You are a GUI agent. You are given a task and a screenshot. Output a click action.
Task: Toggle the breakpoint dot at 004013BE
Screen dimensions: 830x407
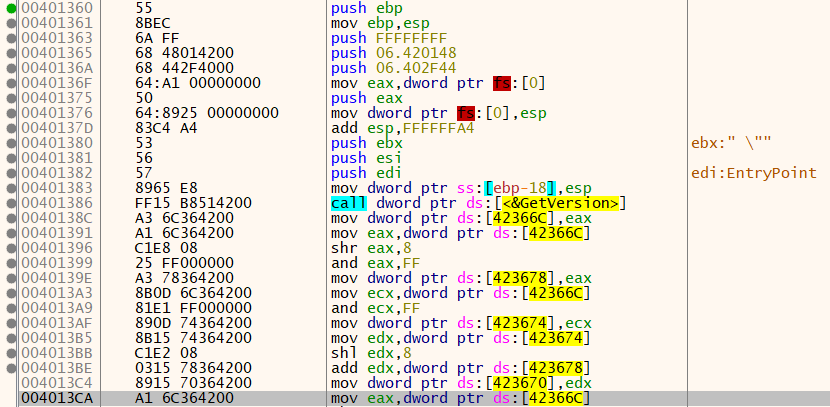point(10,368)
